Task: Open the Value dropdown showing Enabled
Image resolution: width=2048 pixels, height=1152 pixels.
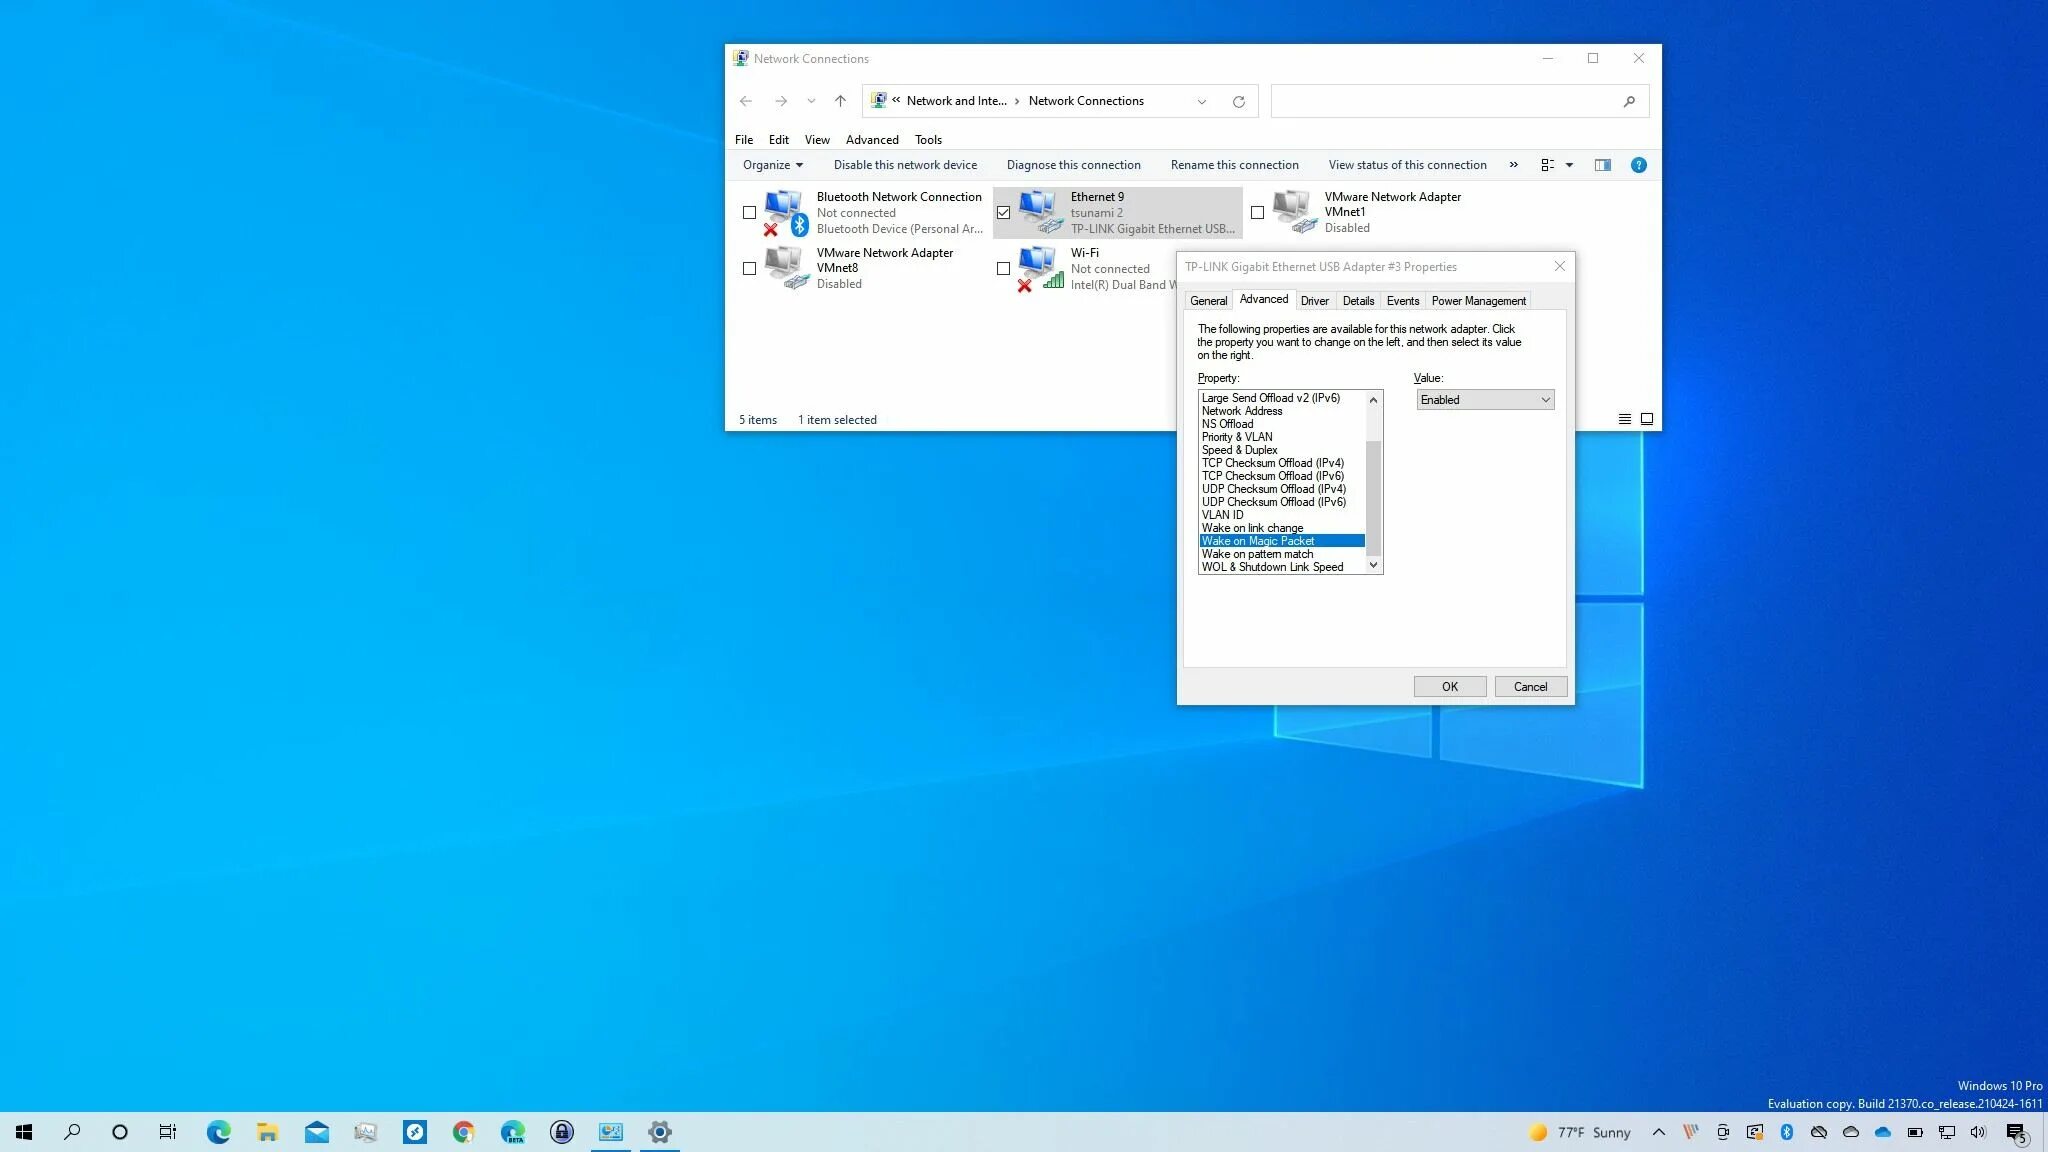Action: click(x=1485, y=400)
